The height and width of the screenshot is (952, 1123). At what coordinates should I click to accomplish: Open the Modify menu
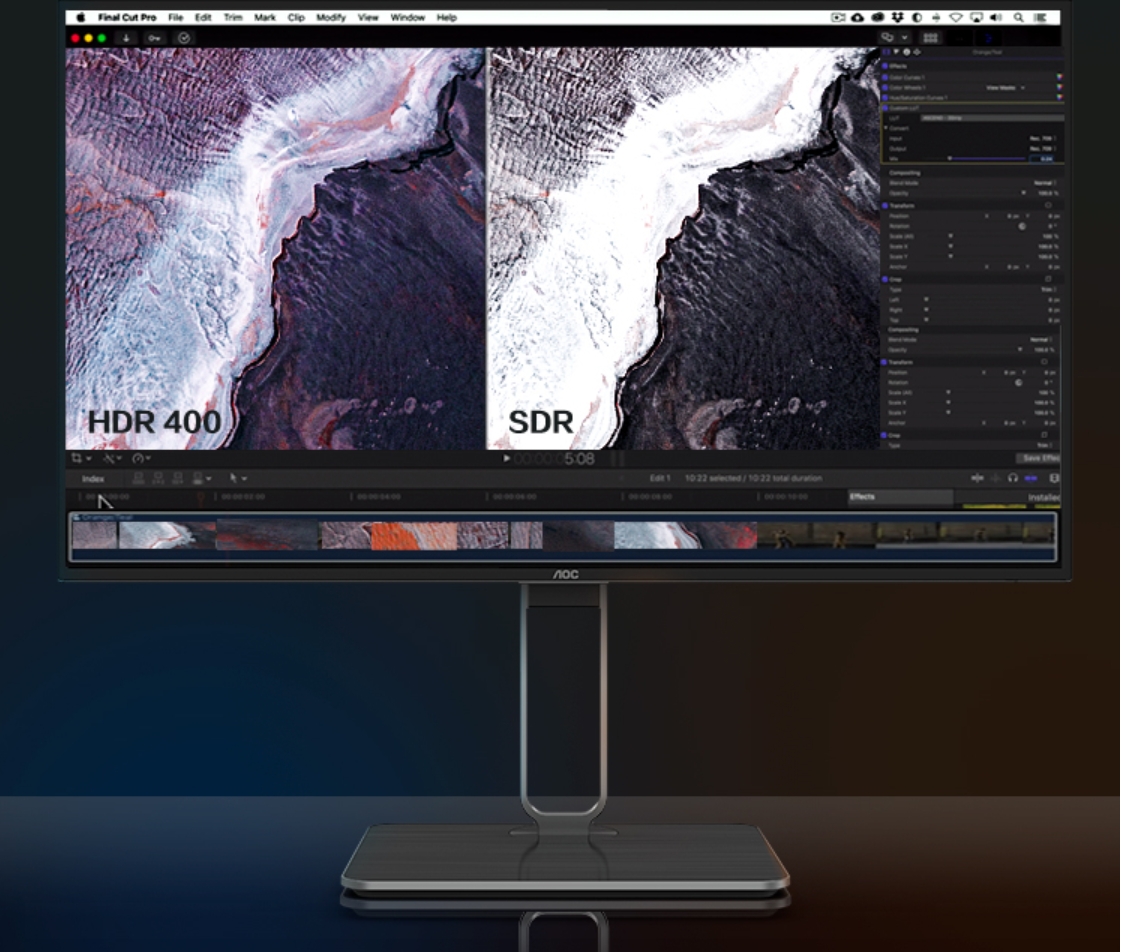(x=330, y=18)
